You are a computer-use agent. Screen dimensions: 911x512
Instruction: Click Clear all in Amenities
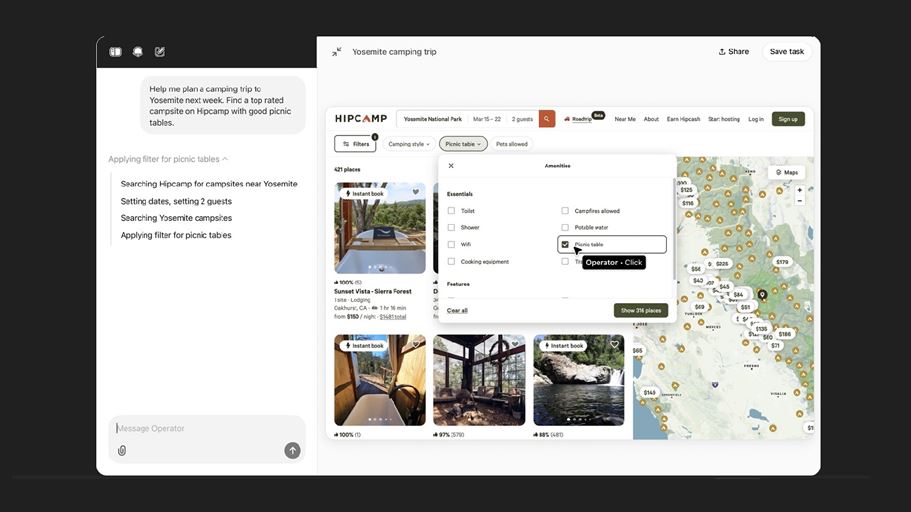(457, 310)
